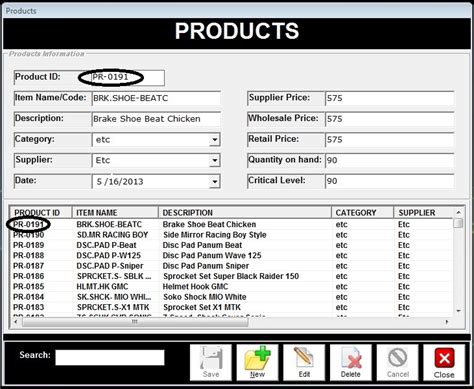
Task: Select row PR-0185 in product list
Action: click(x=231, y=286)
